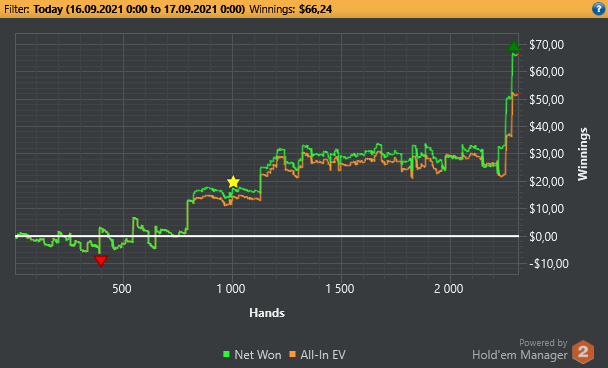The width and height of the screenshot is (608, 368).
Task: Click the 1 000 hands axis label
Action: [x=231, y=289]
